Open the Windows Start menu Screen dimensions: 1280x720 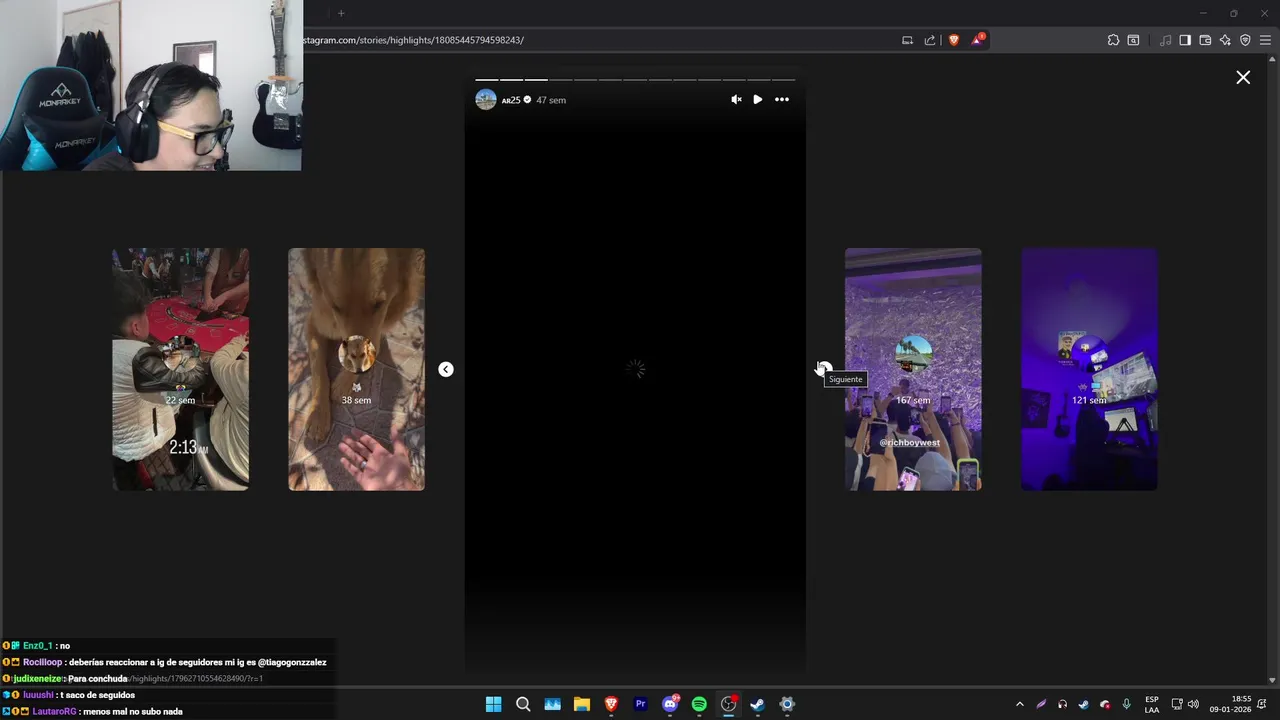[x=493, y=704]
